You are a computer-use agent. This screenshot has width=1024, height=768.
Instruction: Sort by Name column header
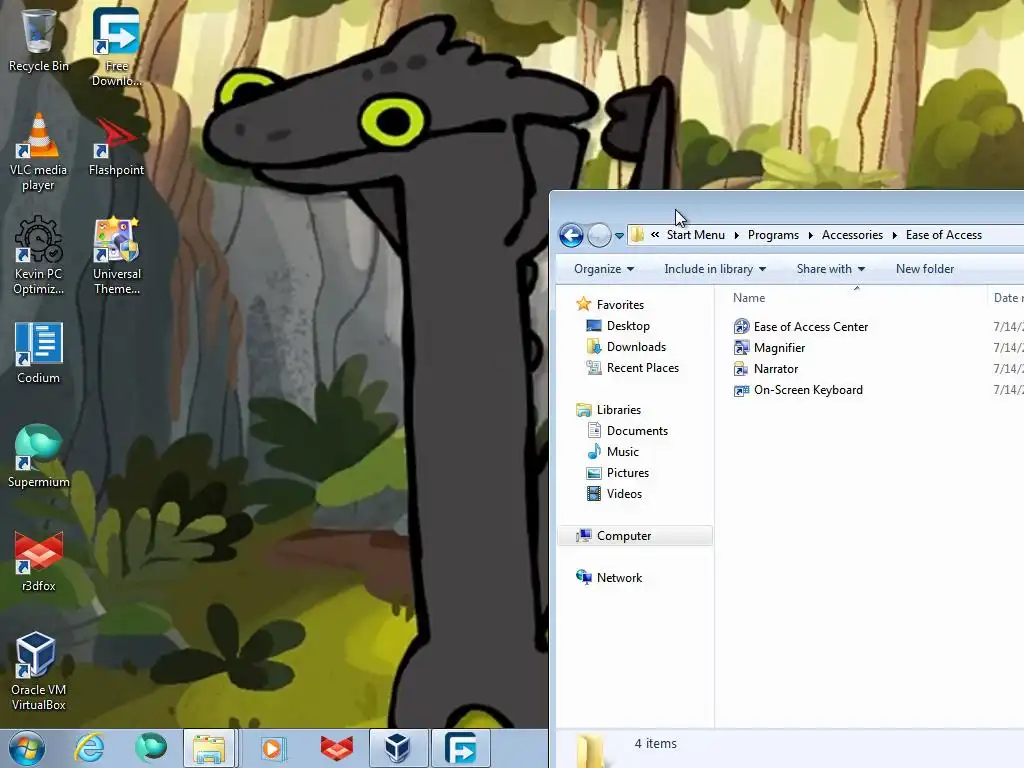coord(856,298)
